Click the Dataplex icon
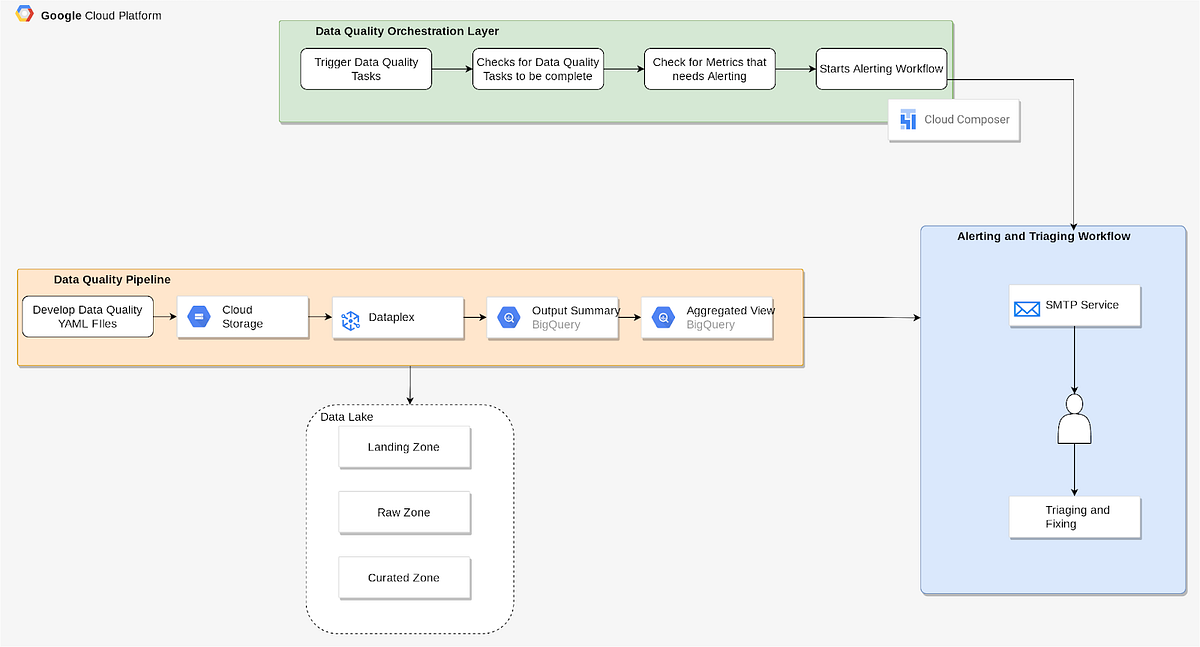This screenshot has height=647, width=1200. (351, 318)
